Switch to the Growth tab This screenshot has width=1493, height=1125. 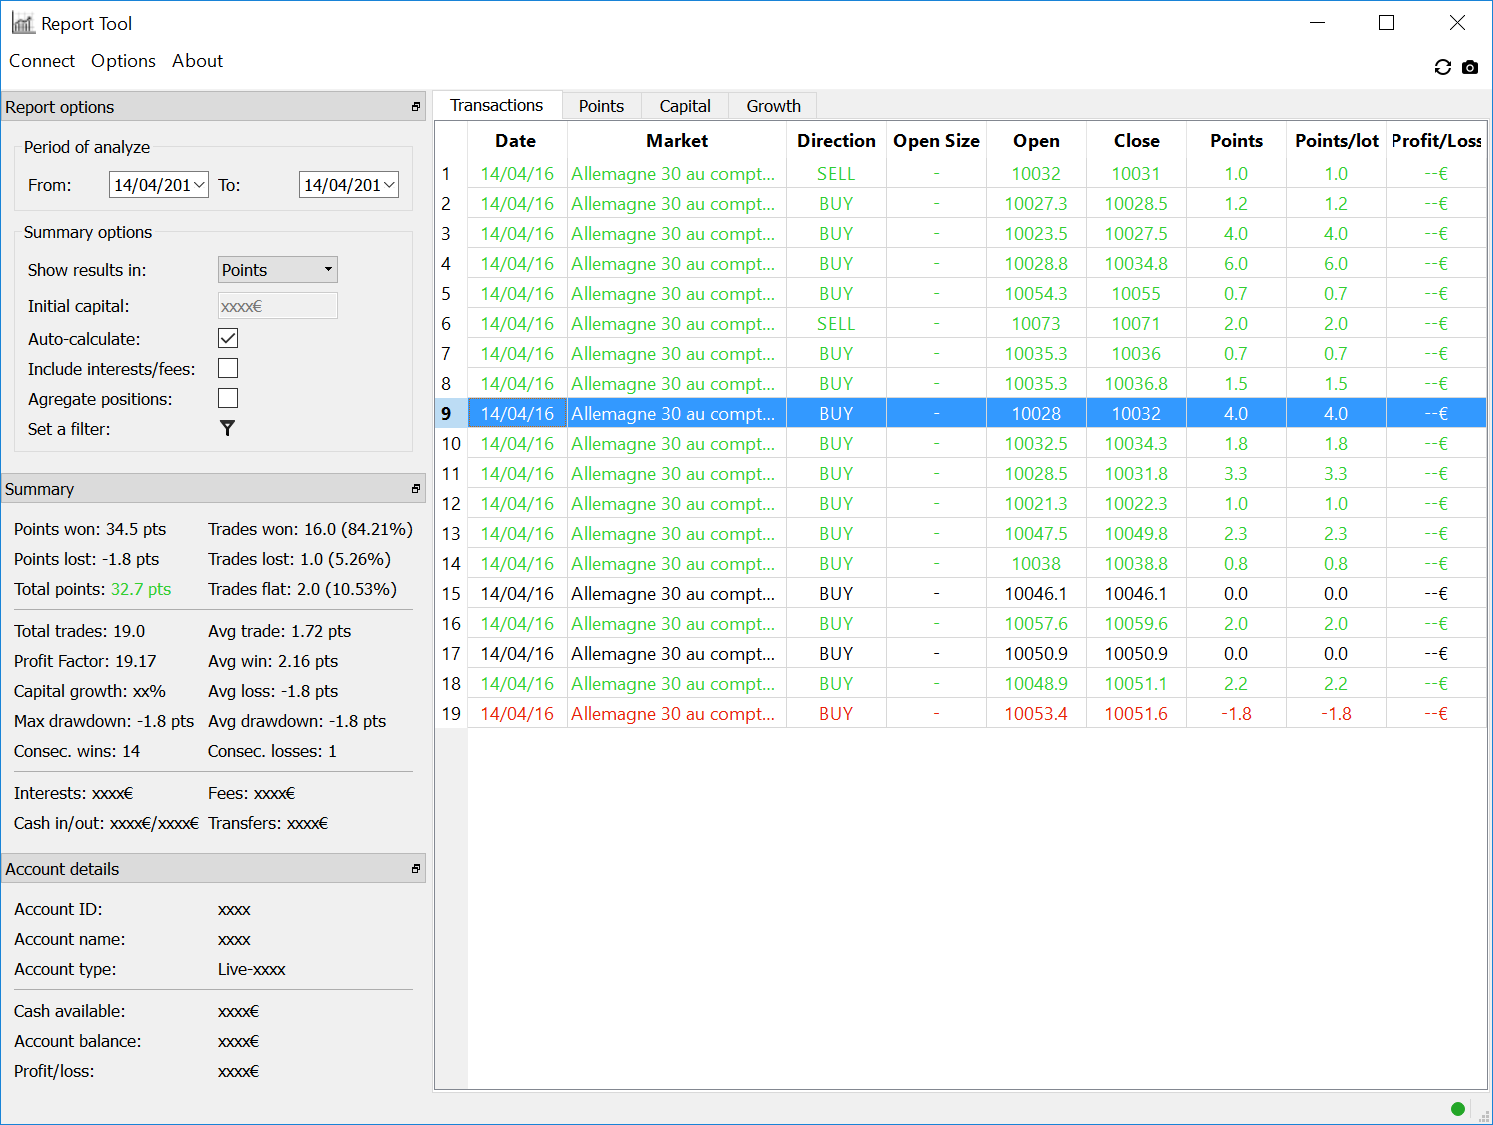(773, 106)
